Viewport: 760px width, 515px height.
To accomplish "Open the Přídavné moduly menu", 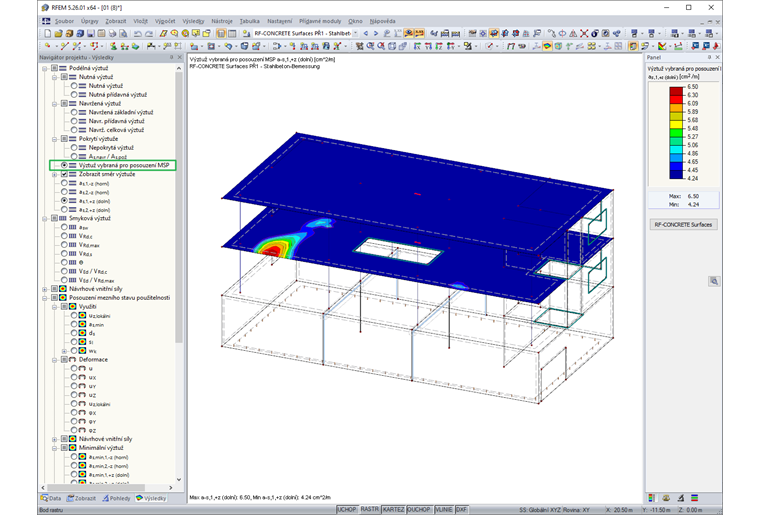I will pos(320,21).
